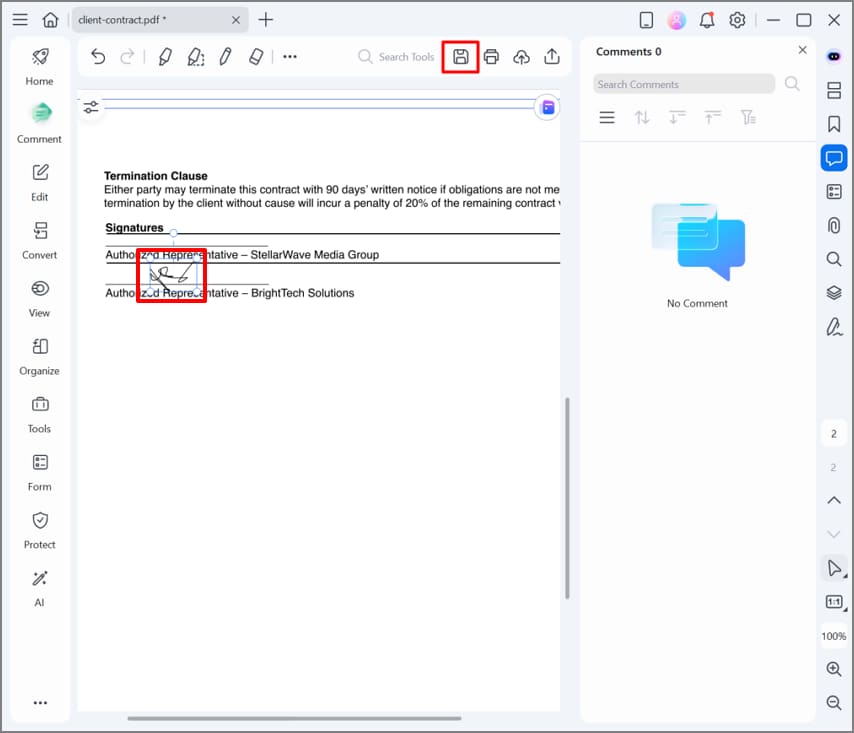Type in the Search Comments field

coord(684,84)
